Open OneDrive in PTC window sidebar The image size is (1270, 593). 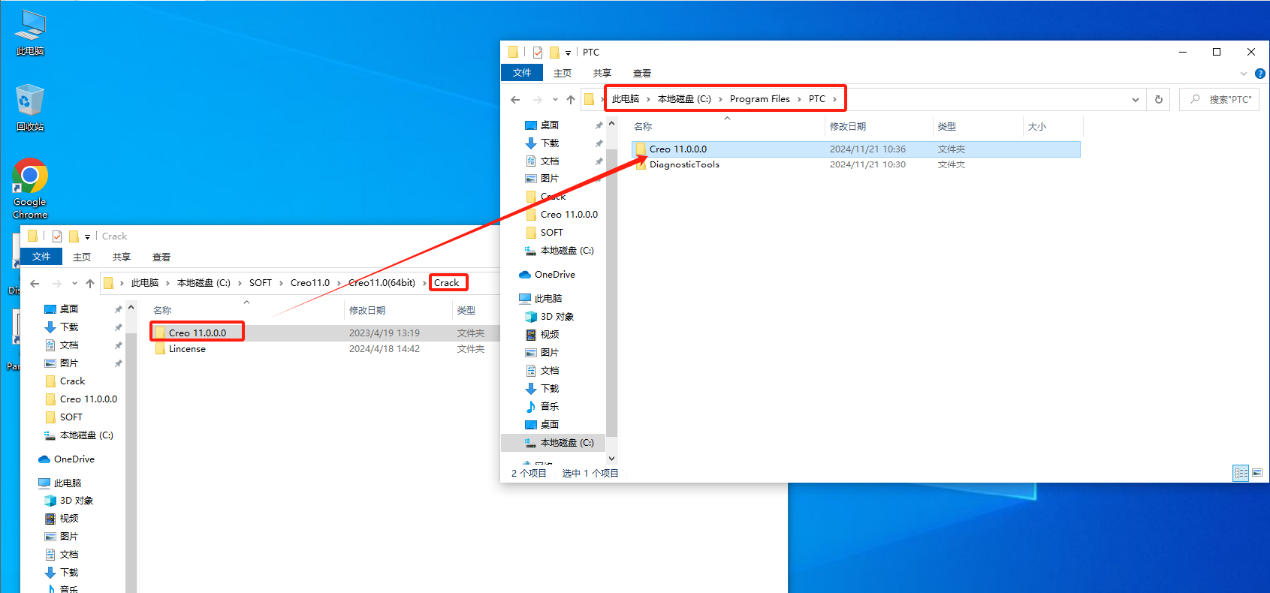pos(547,274)
